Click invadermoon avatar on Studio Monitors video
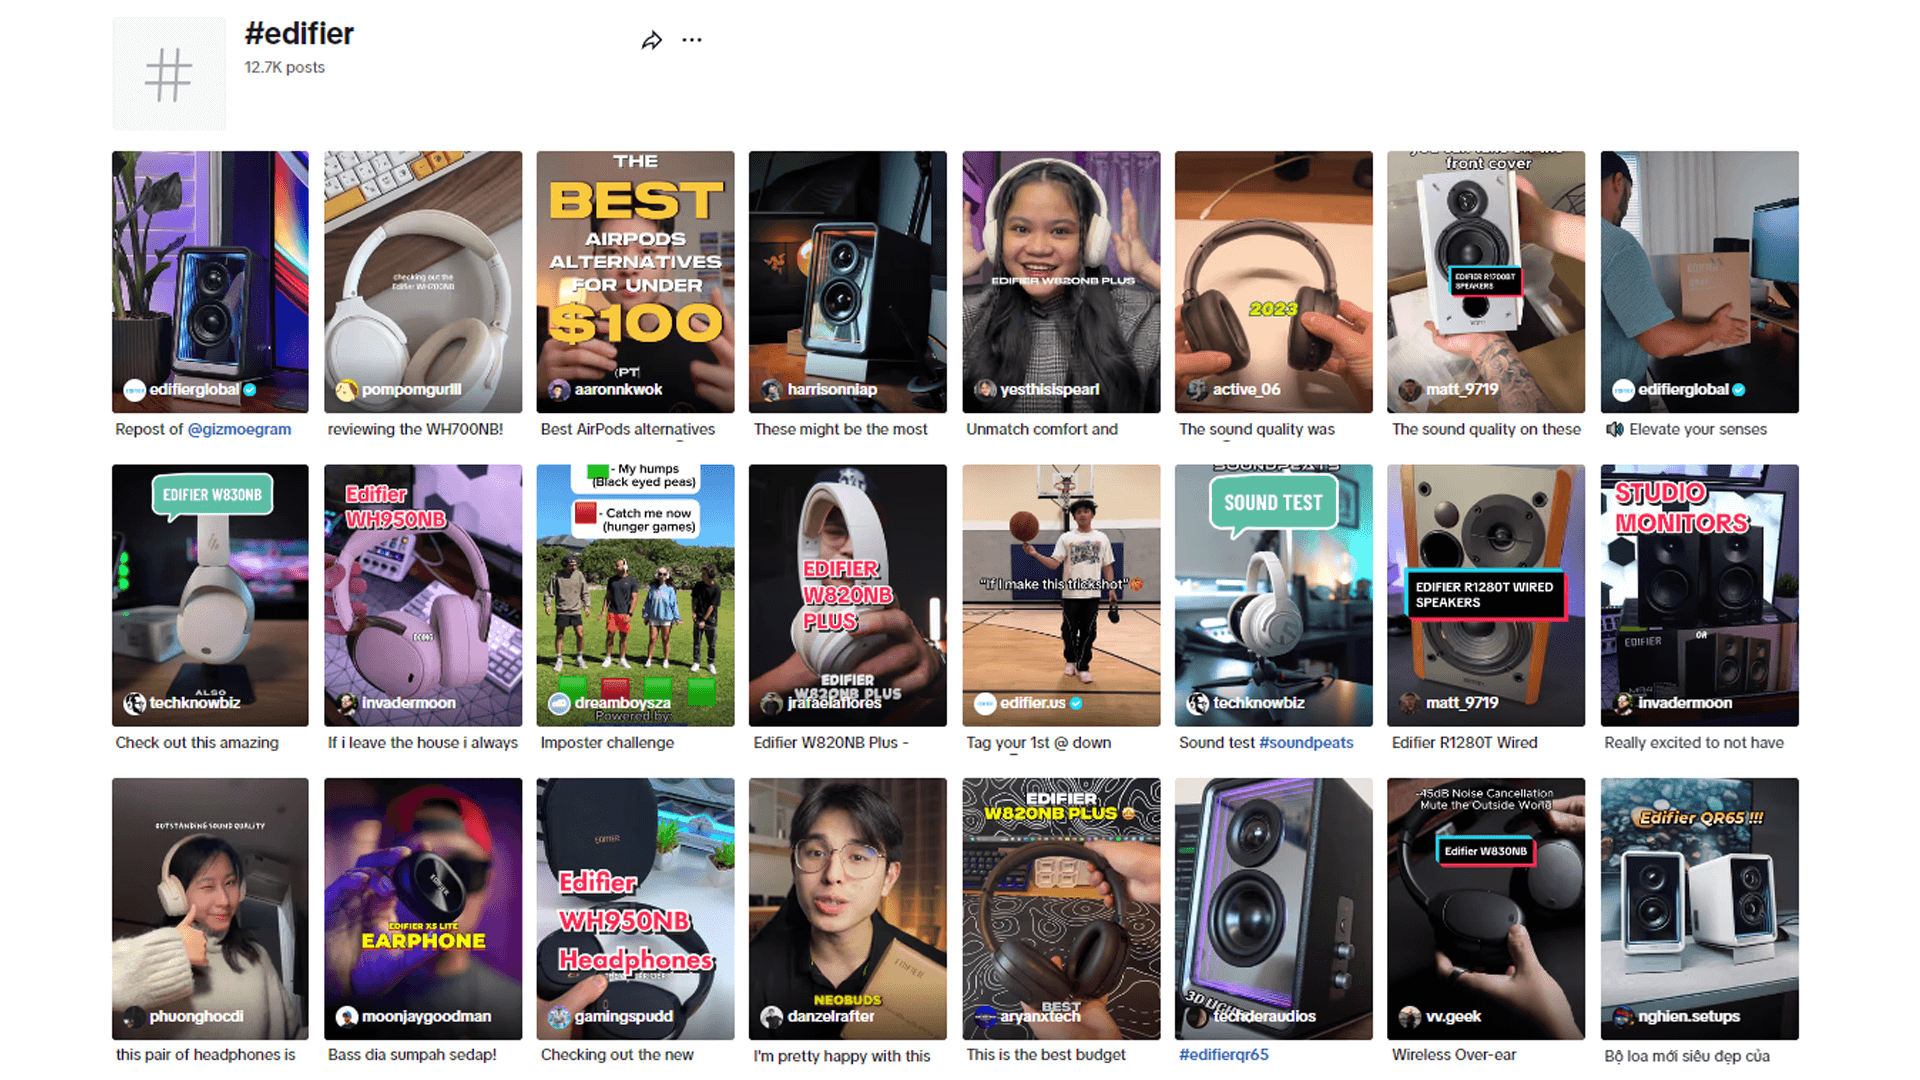This screenshot has height=1080, width=1920. (x=1622, y=703)
